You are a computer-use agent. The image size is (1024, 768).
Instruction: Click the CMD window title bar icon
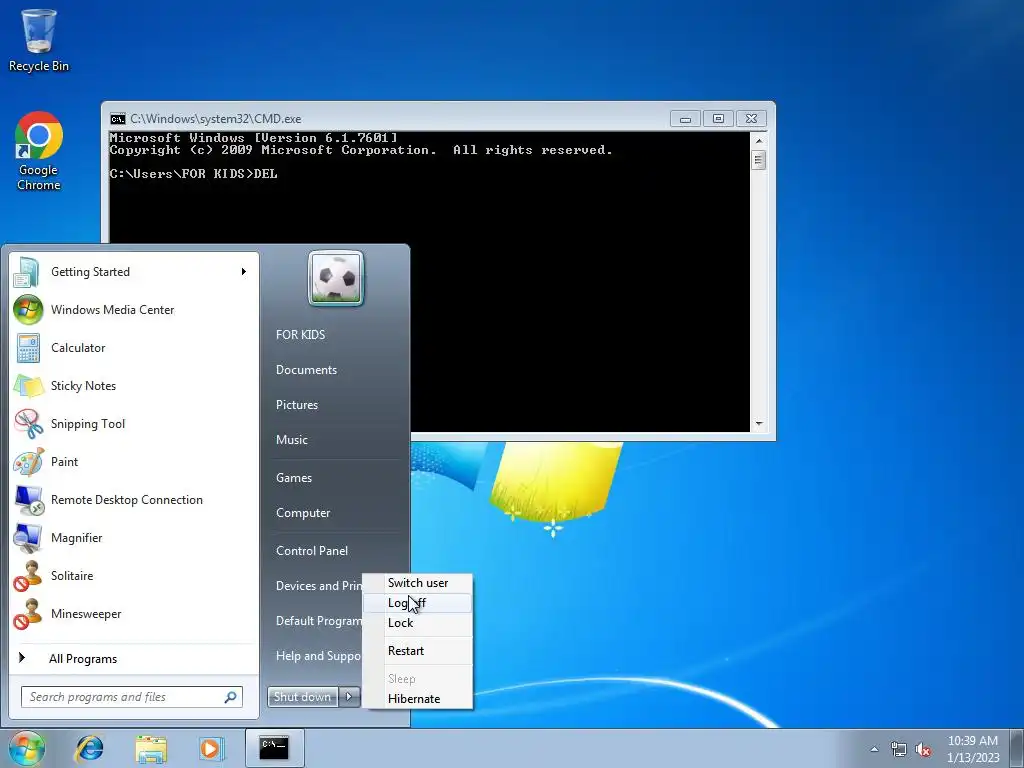point(118,119)
